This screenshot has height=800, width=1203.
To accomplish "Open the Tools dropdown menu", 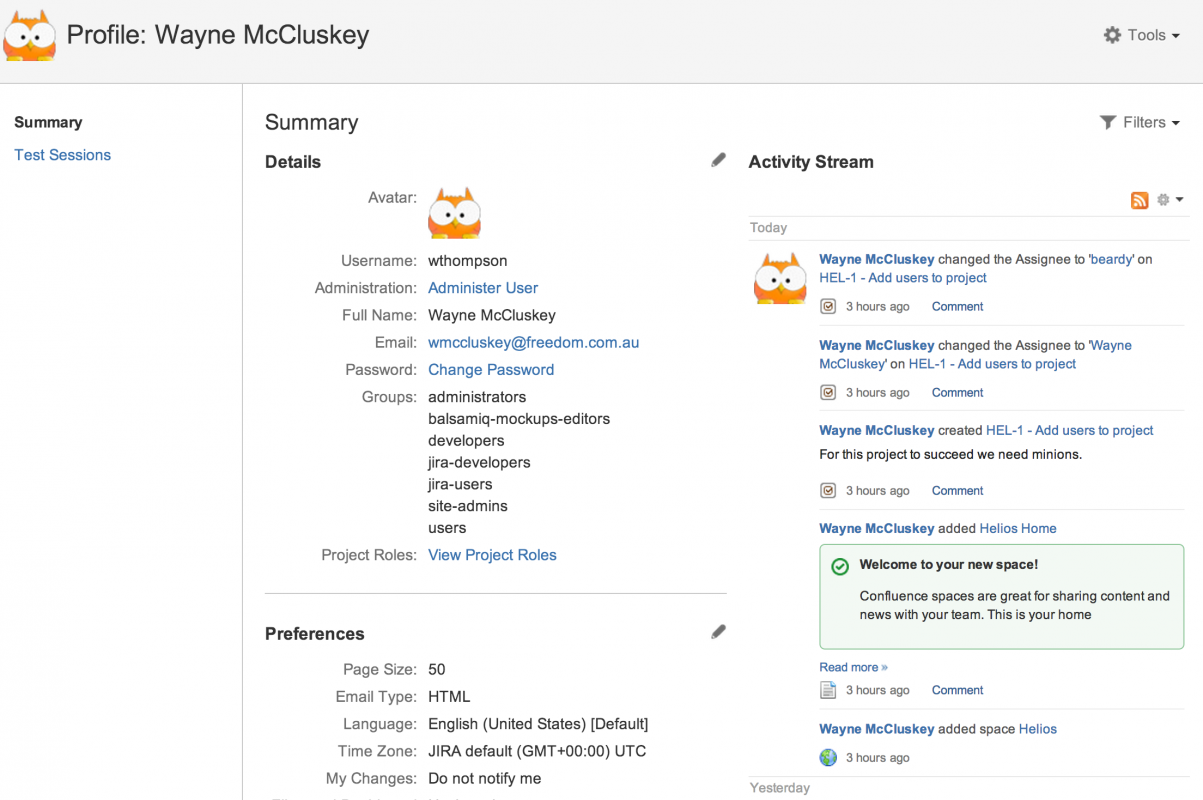I will [1141, 35].
